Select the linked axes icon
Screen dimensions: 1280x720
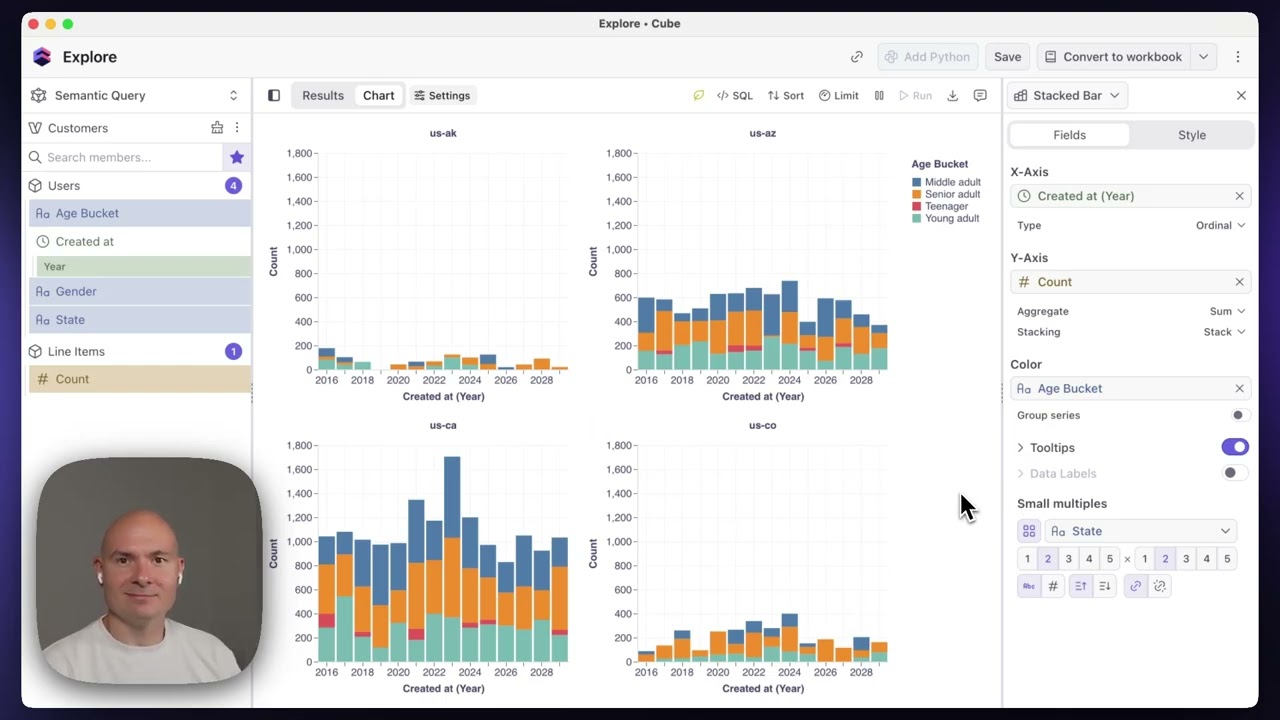[x=1135, y=586]
